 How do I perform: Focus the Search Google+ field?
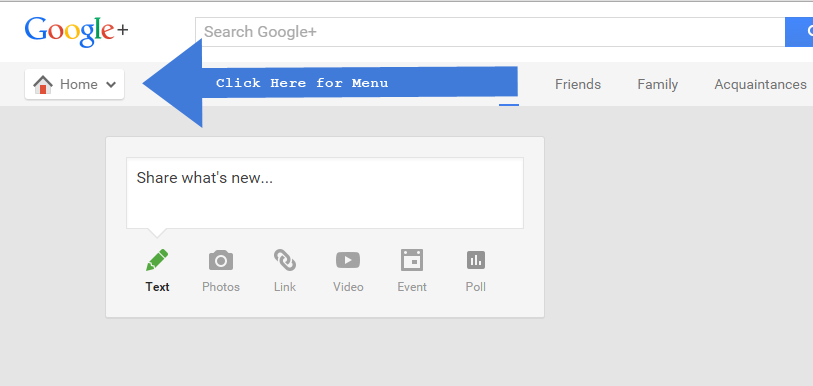tap(490, 32)
